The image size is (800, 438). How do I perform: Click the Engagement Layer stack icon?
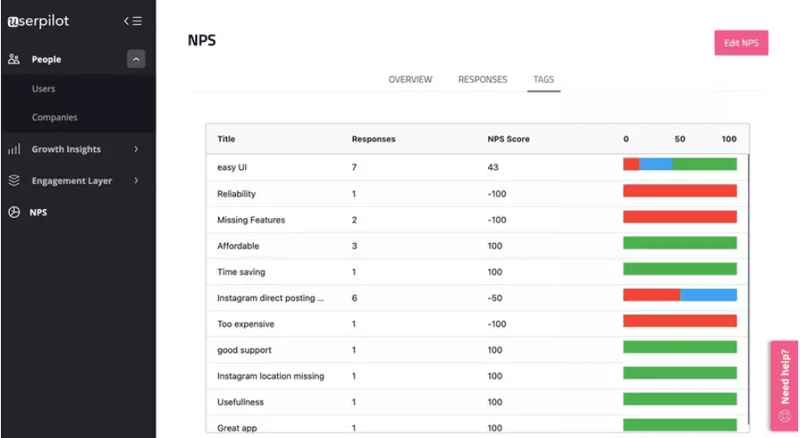click(x=14, y=181)
